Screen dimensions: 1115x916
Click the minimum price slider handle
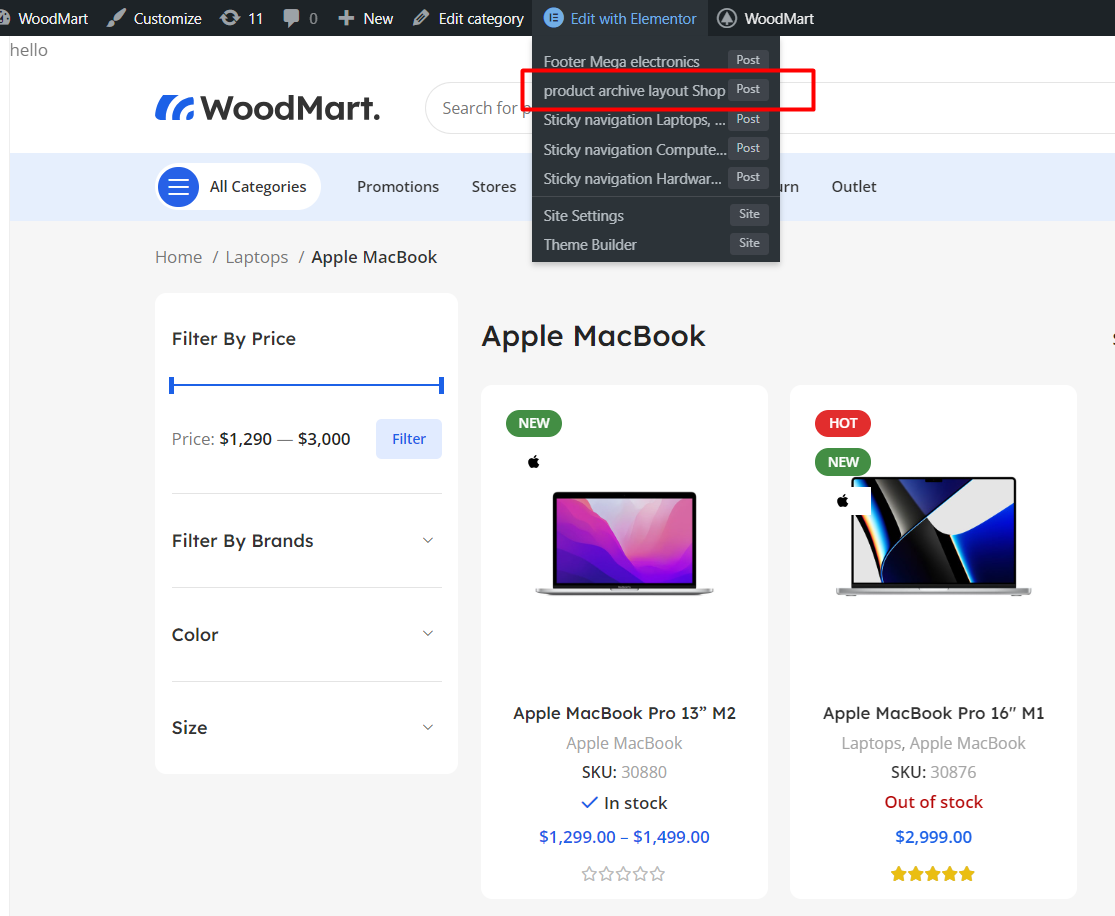pyautogui.click(x=171, y=385)
